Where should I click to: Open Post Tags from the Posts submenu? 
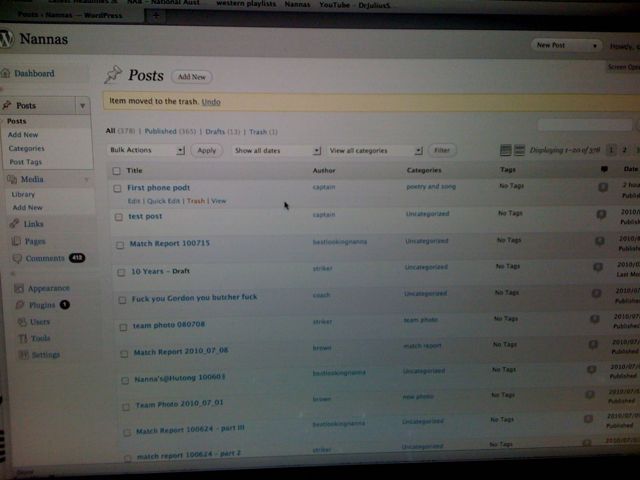pyautogui.click(x=26, y=162)
